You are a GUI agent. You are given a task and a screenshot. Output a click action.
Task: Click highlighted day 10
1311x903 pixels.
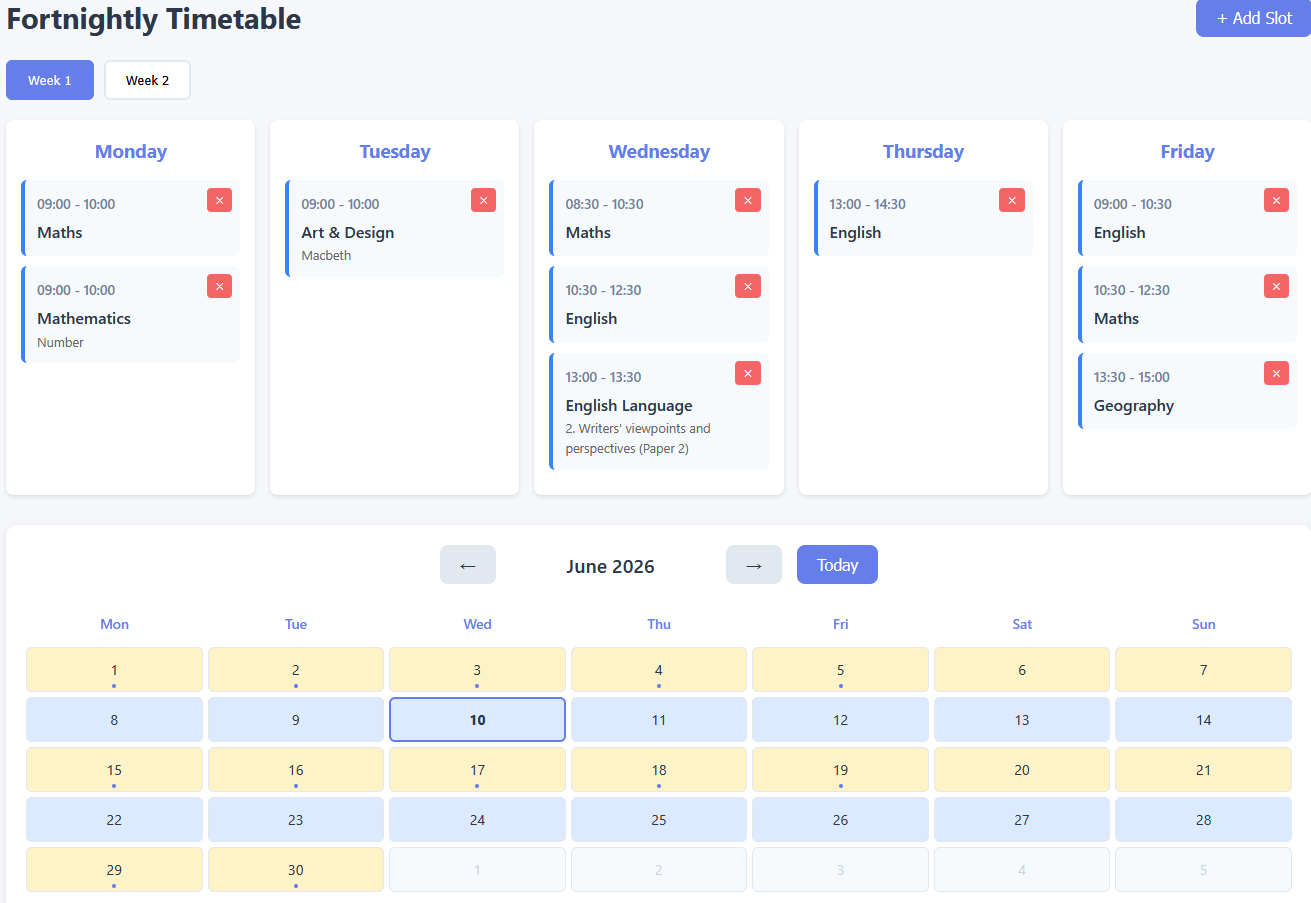(477, 720)
